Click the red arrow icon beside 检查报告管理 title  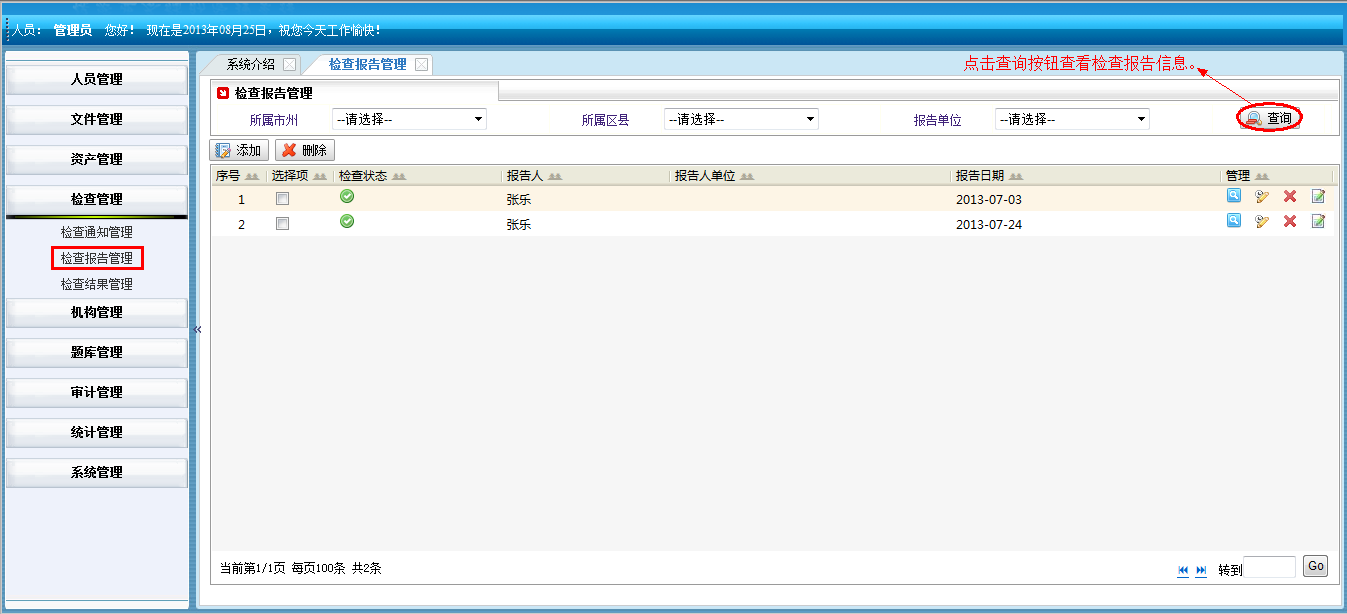coord(223,93)
